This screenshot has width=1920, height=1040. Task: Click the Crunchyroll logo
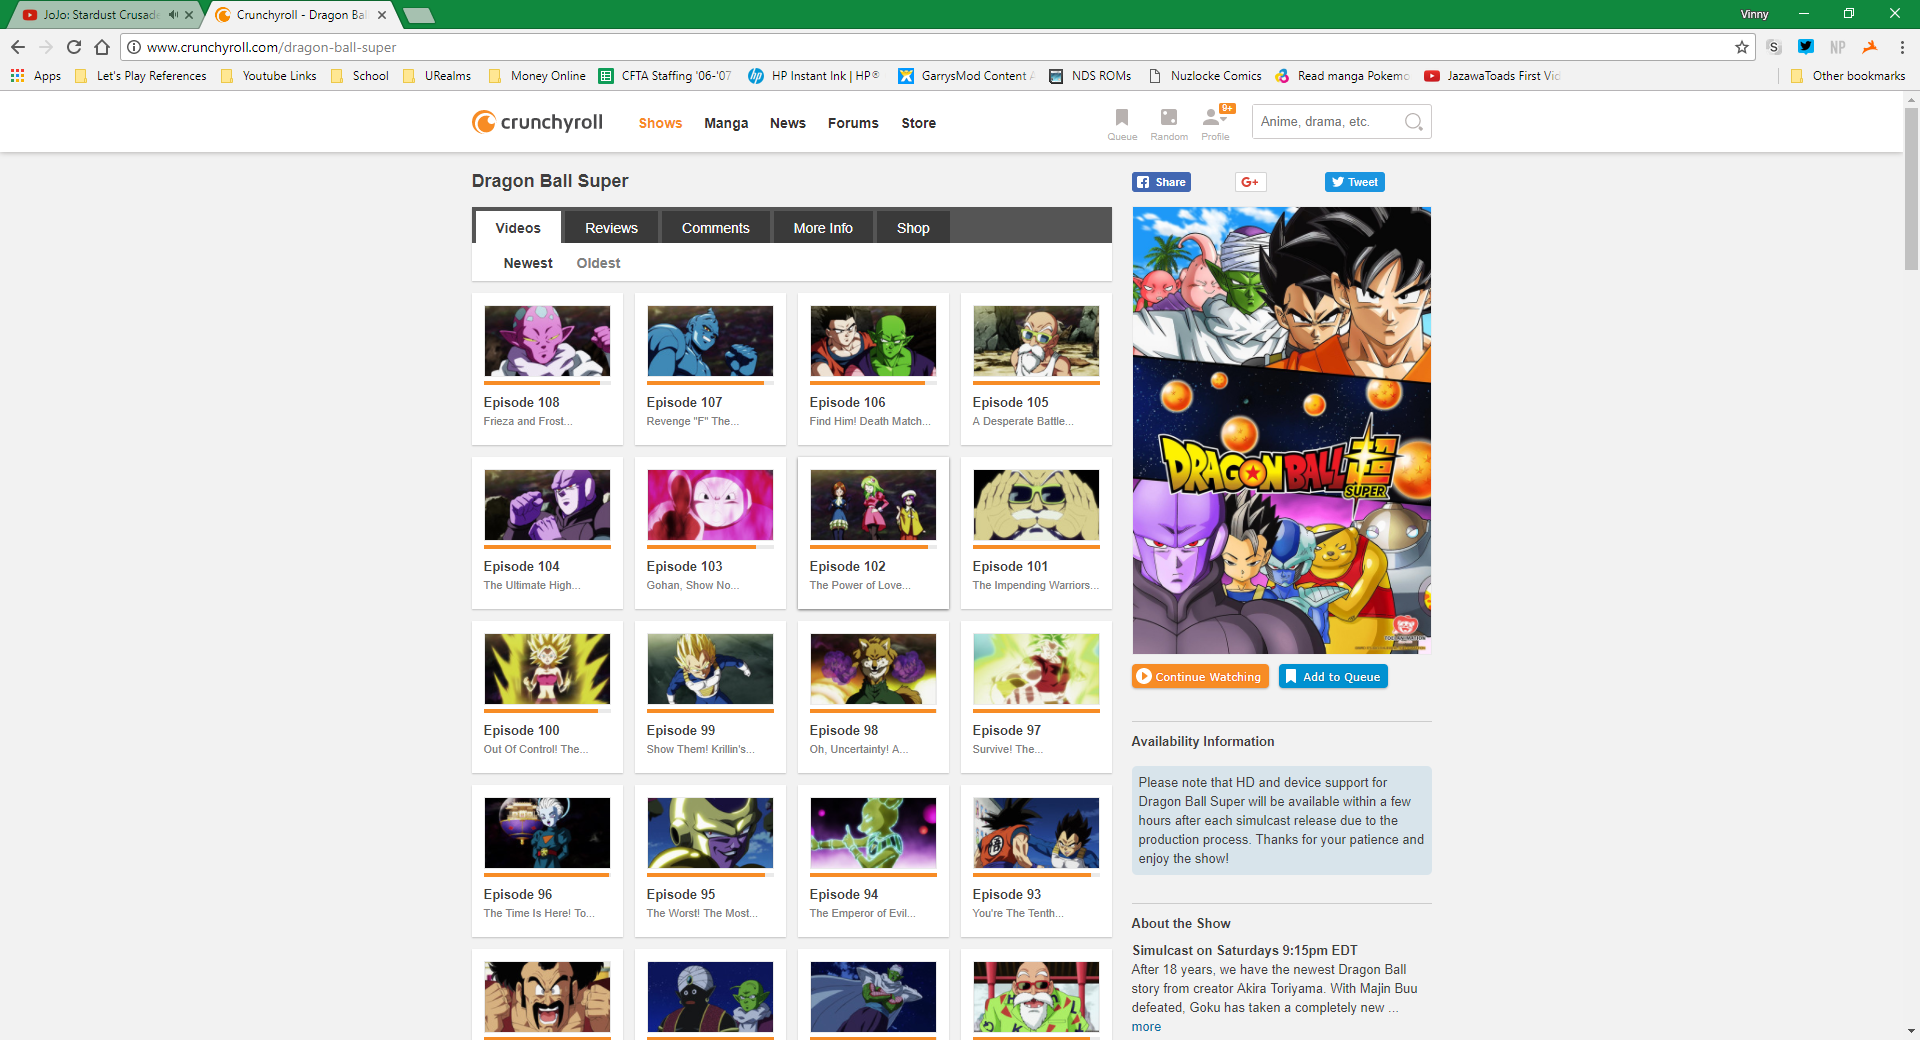(x=537, y=122)
